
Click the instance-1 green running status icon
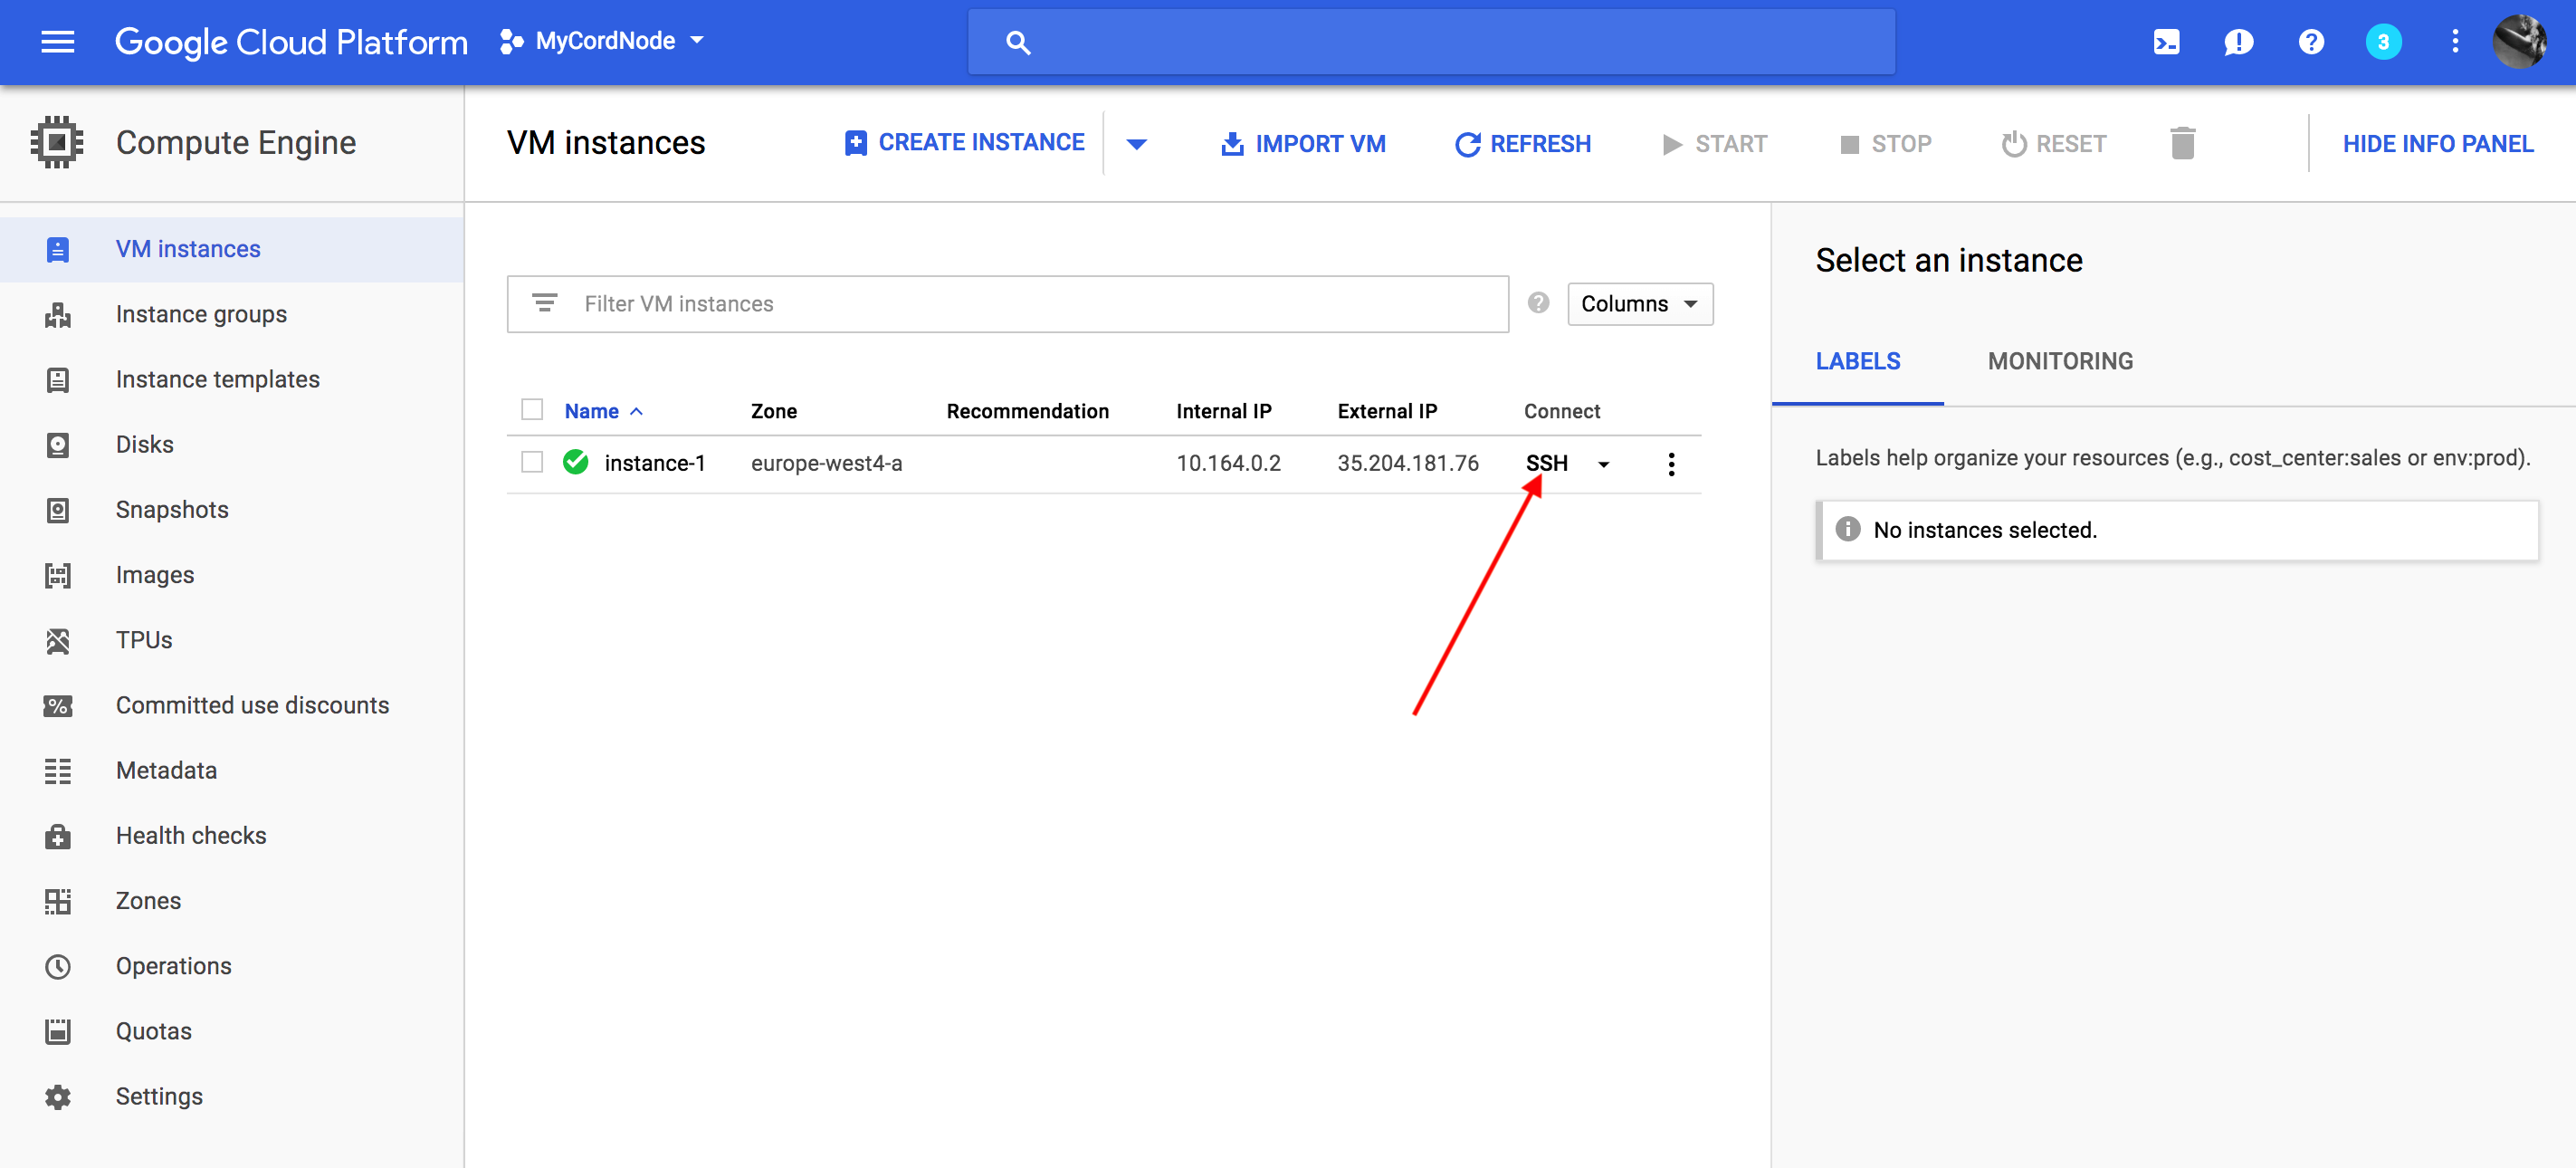point(575,462)
